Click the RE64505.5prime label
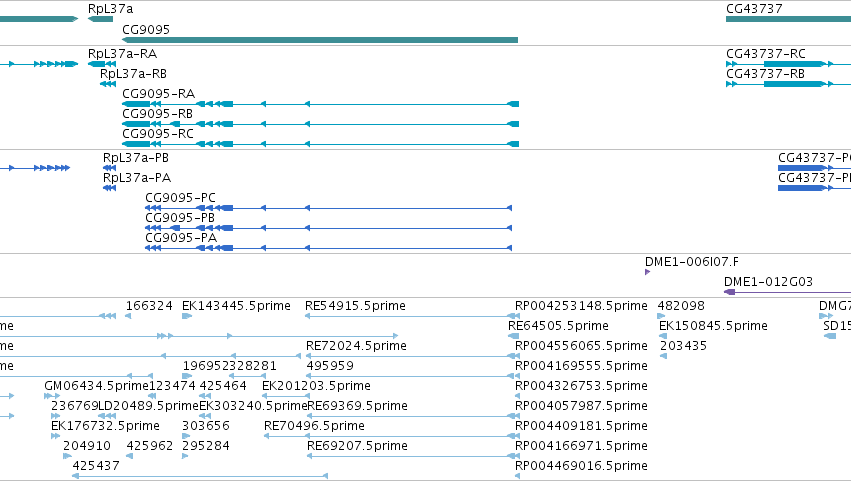 click(x=558, y=326)
